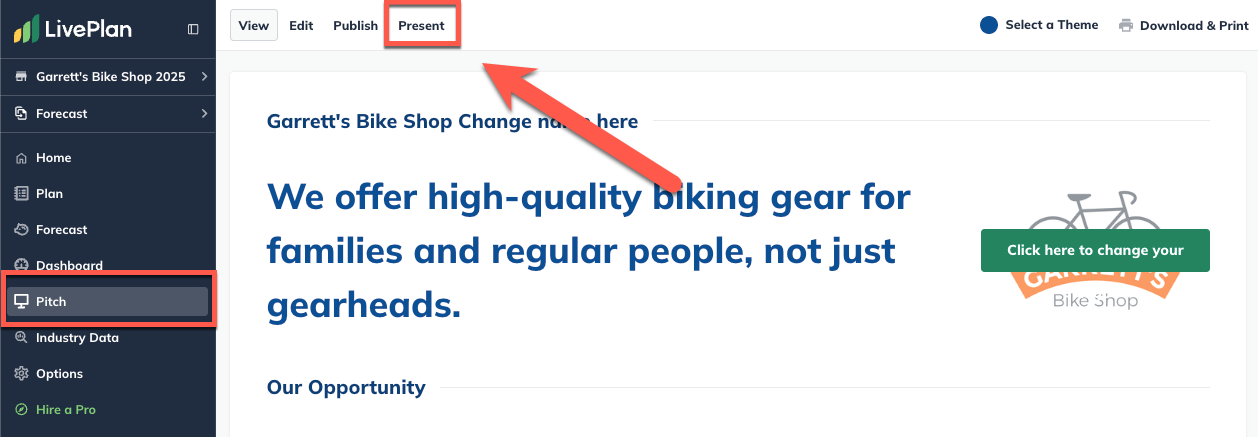Click the Plan document icon
This screenshot has width=1258, height=437.
21,194
